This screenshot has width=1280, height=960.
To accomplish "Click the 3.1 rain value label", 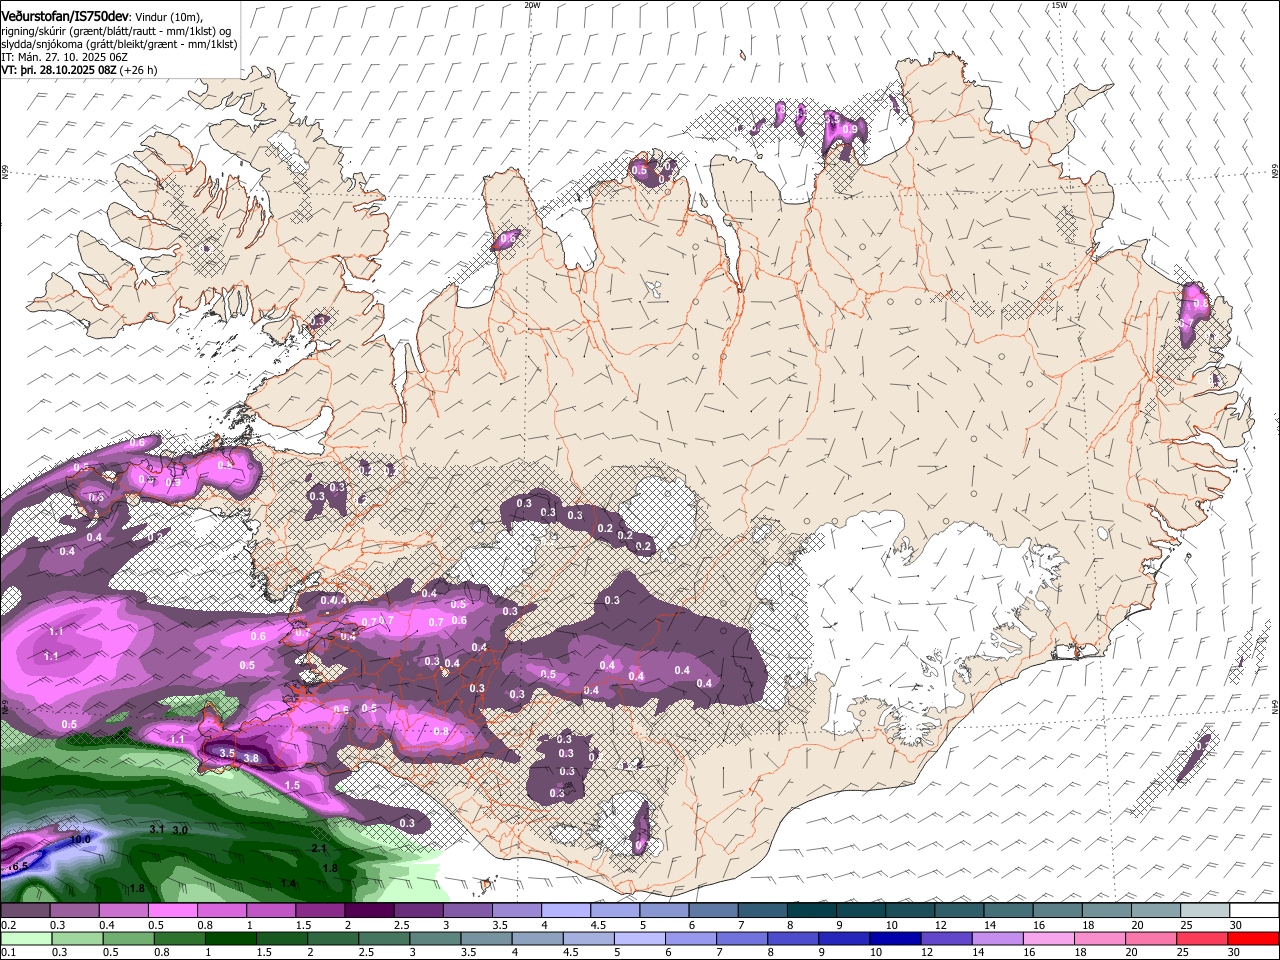I will (157, 830).
